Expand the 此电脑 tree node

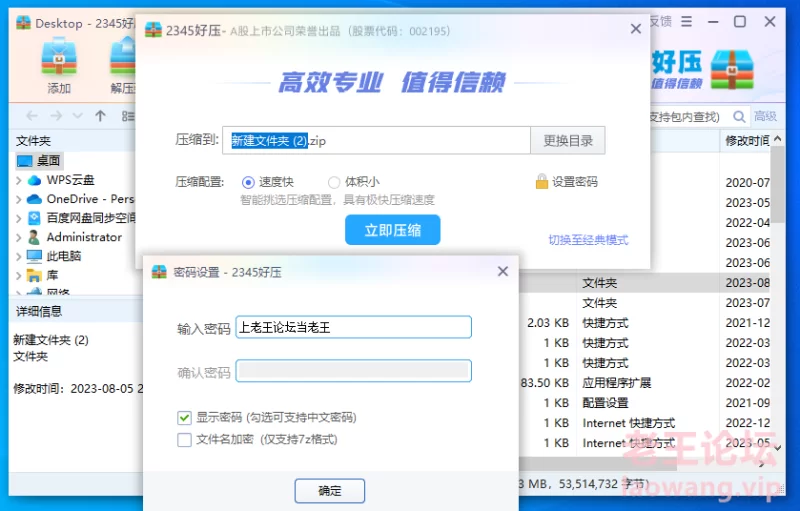tap(19, 256)
